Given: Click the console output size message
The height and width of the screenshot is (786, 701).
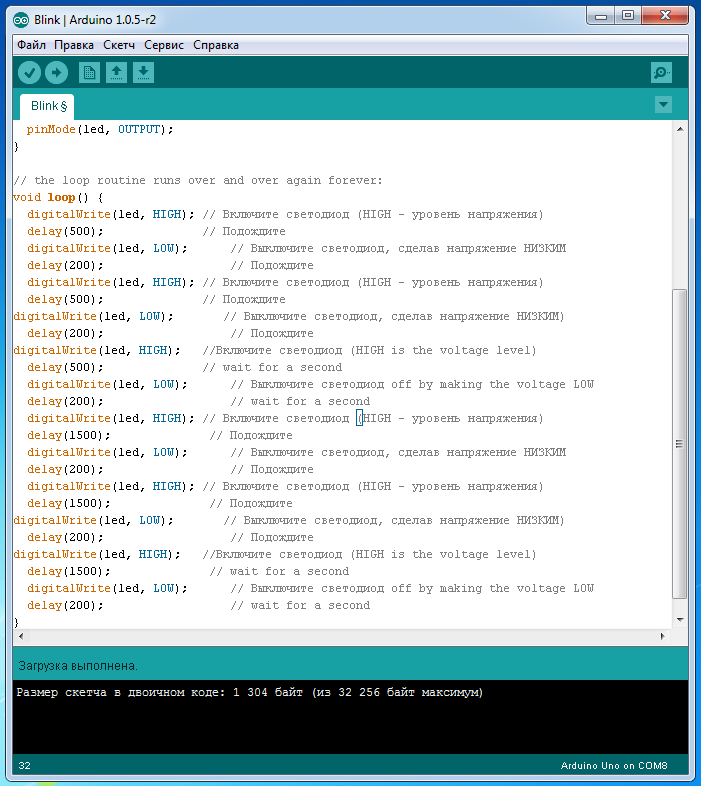Looking at the screenshot, I should coord(250,692).
